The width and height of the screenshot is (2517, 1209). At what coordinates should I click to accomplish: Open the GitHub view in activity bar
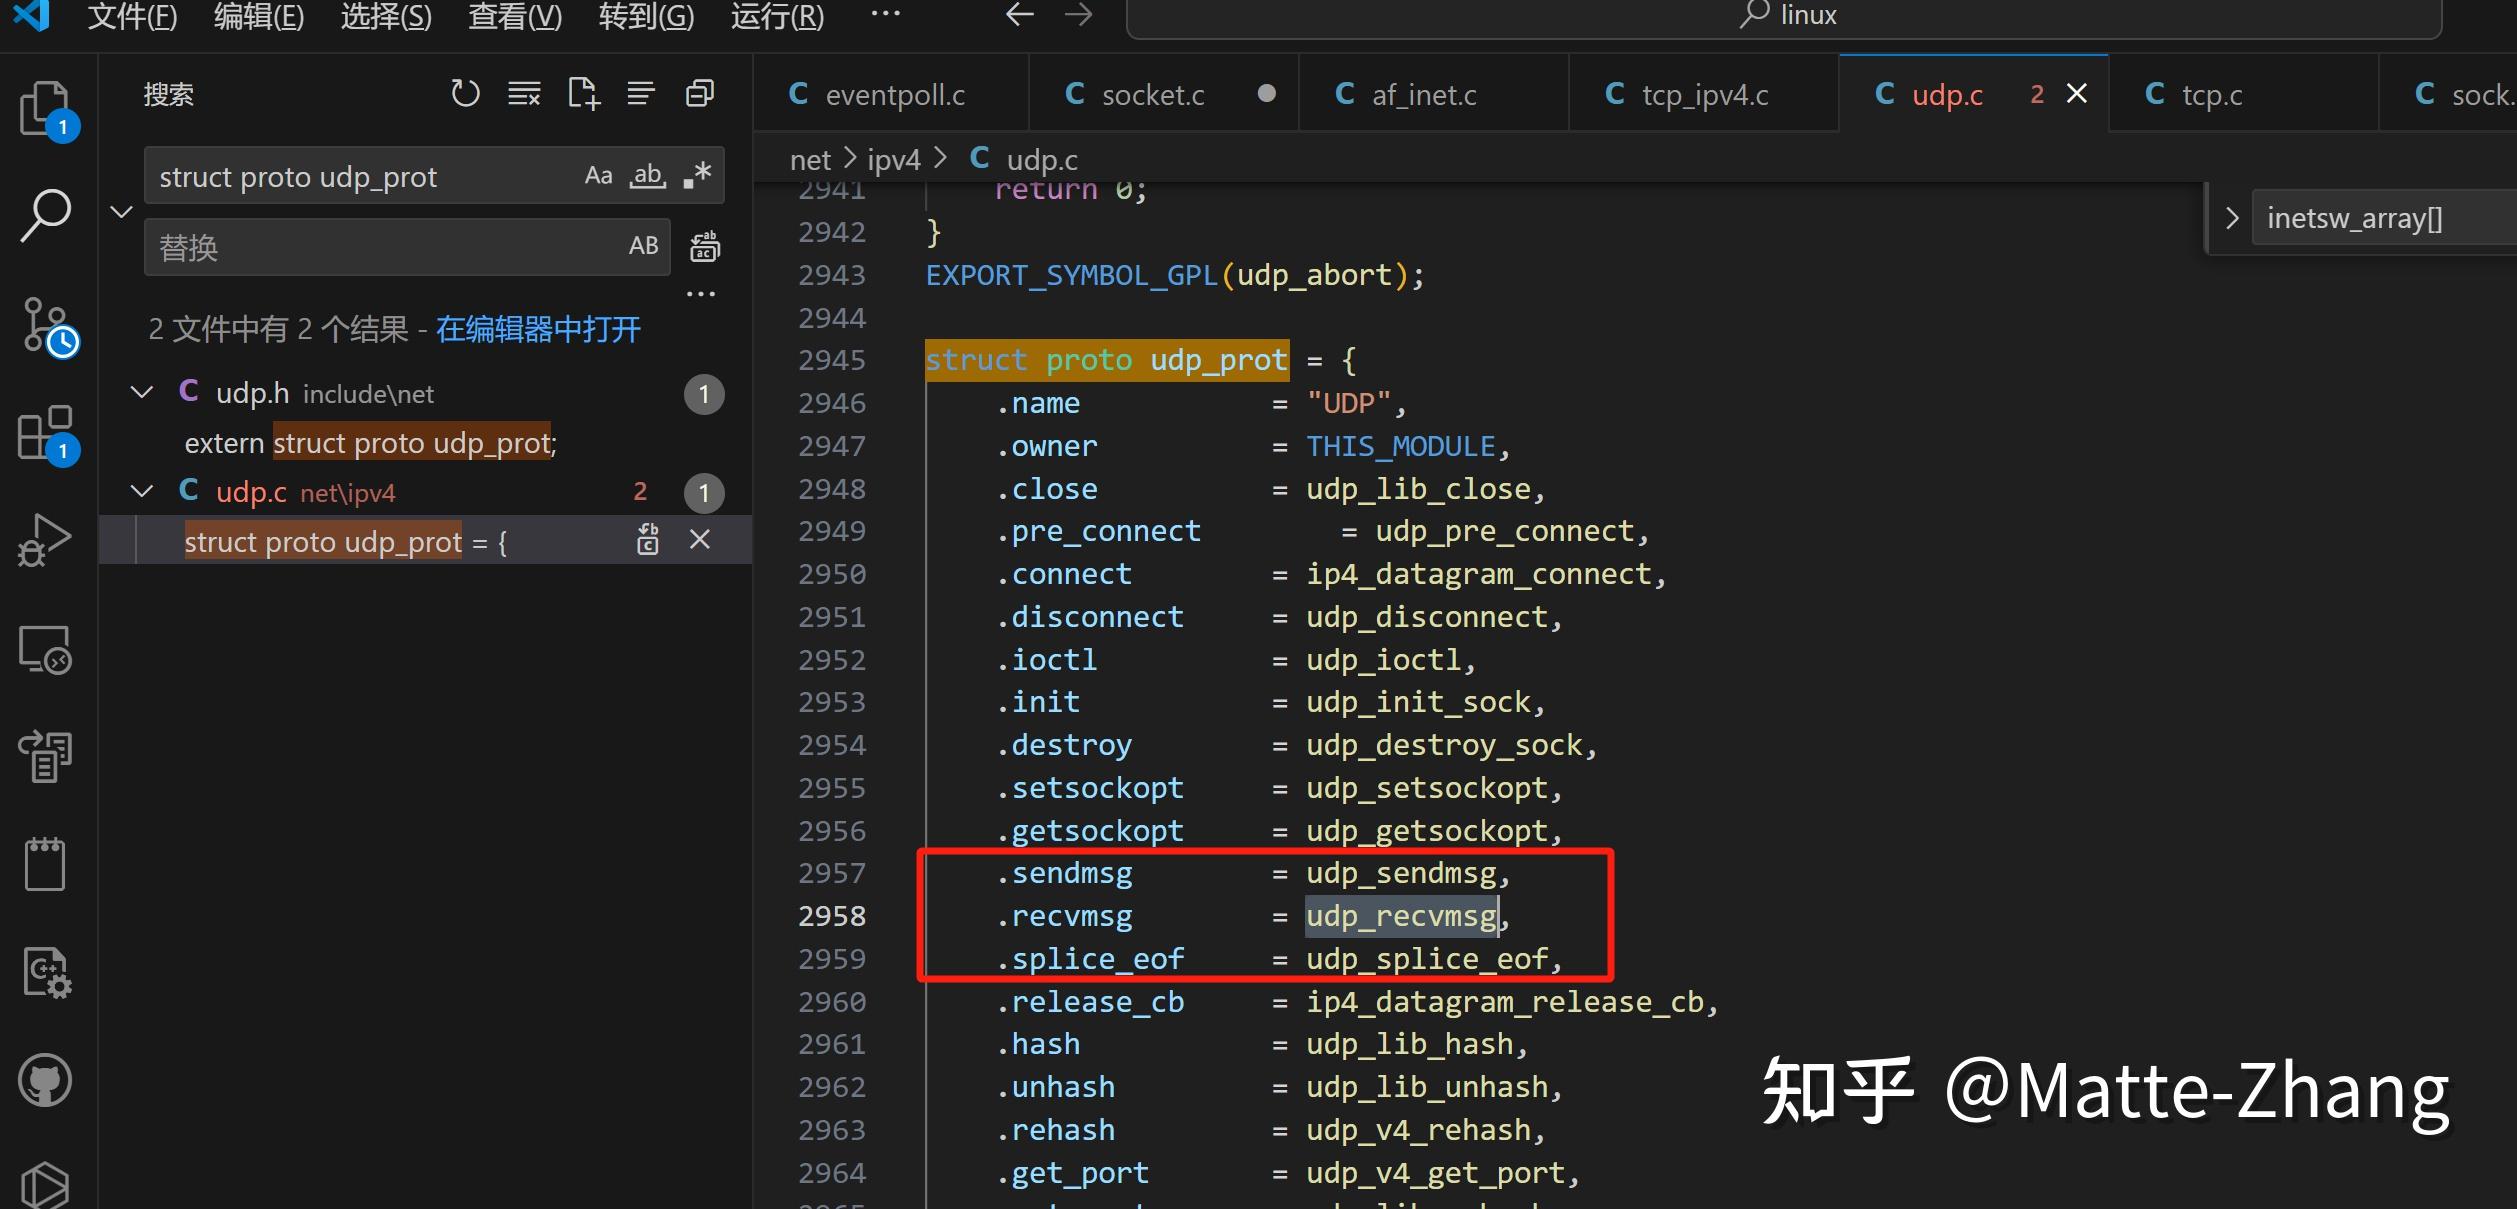[45, 1081]
